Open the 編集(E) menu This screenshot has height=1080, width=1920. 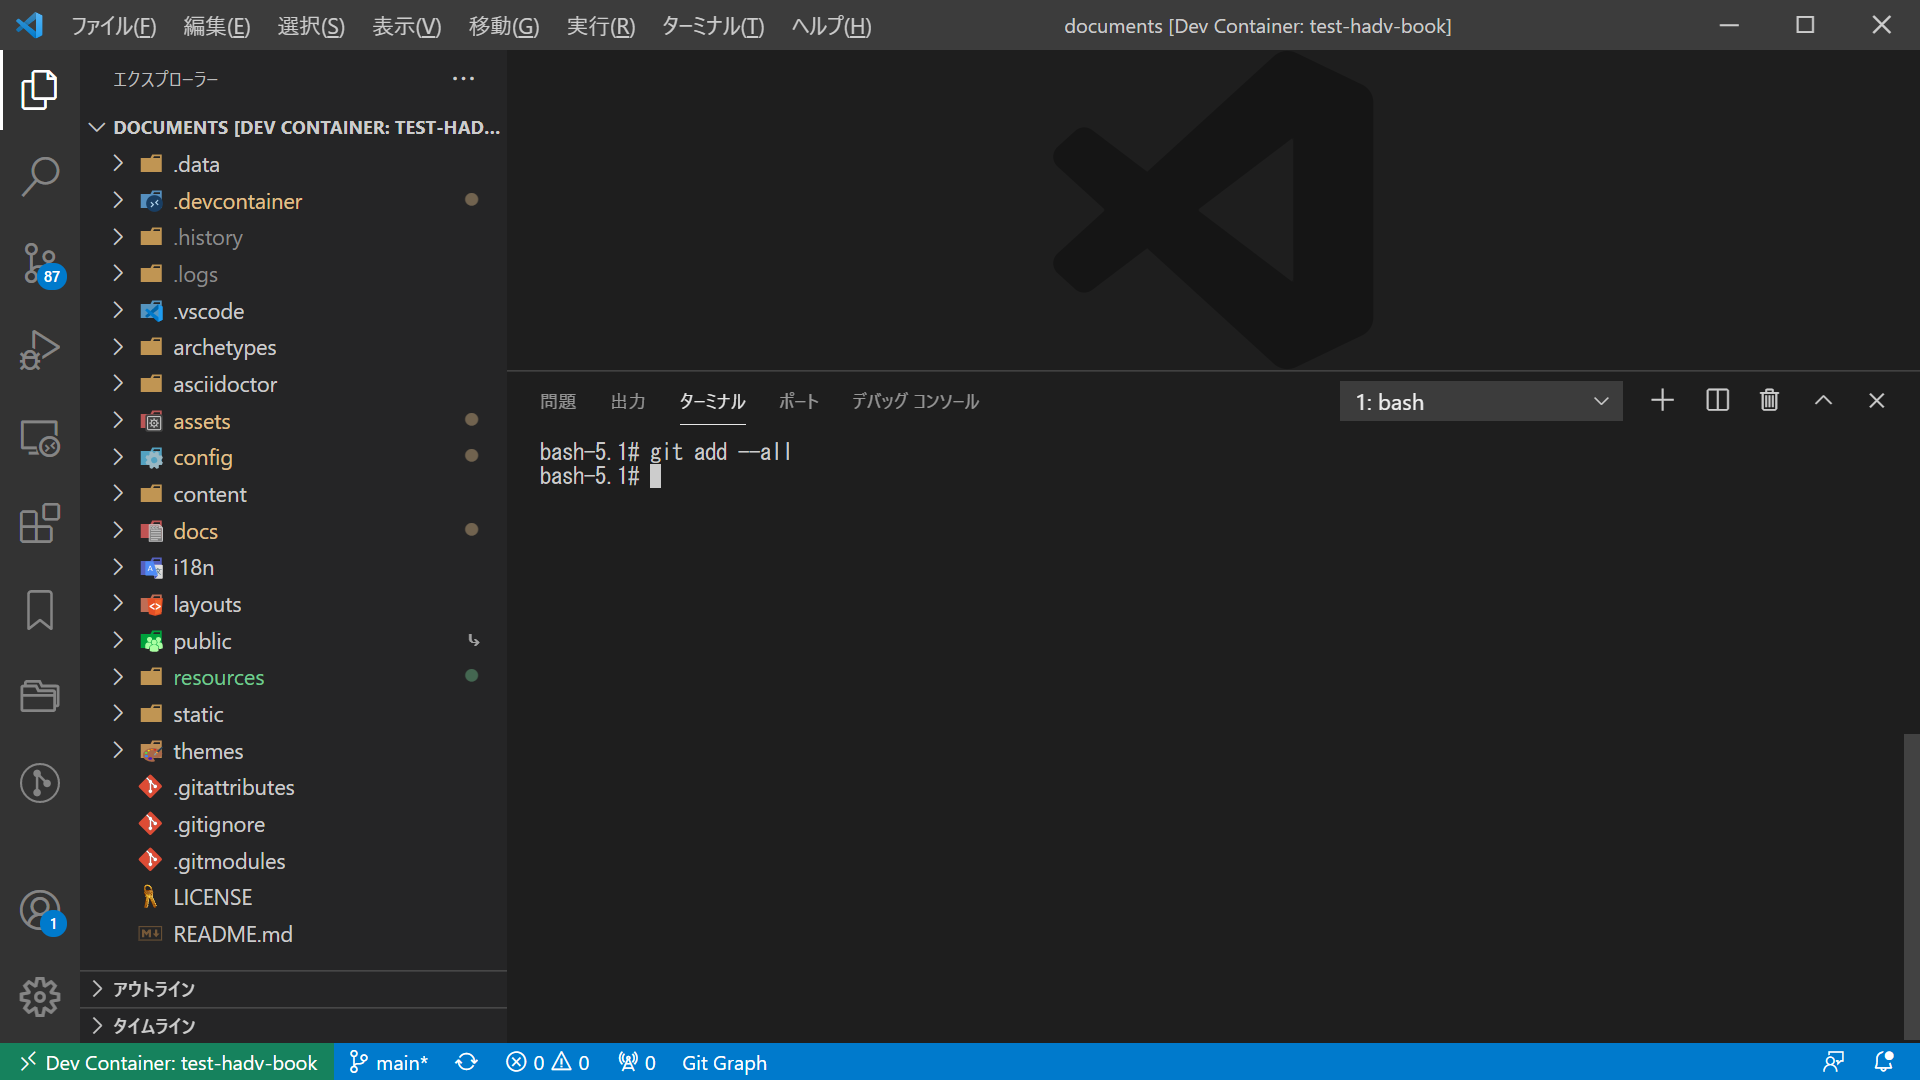point(217,26)
